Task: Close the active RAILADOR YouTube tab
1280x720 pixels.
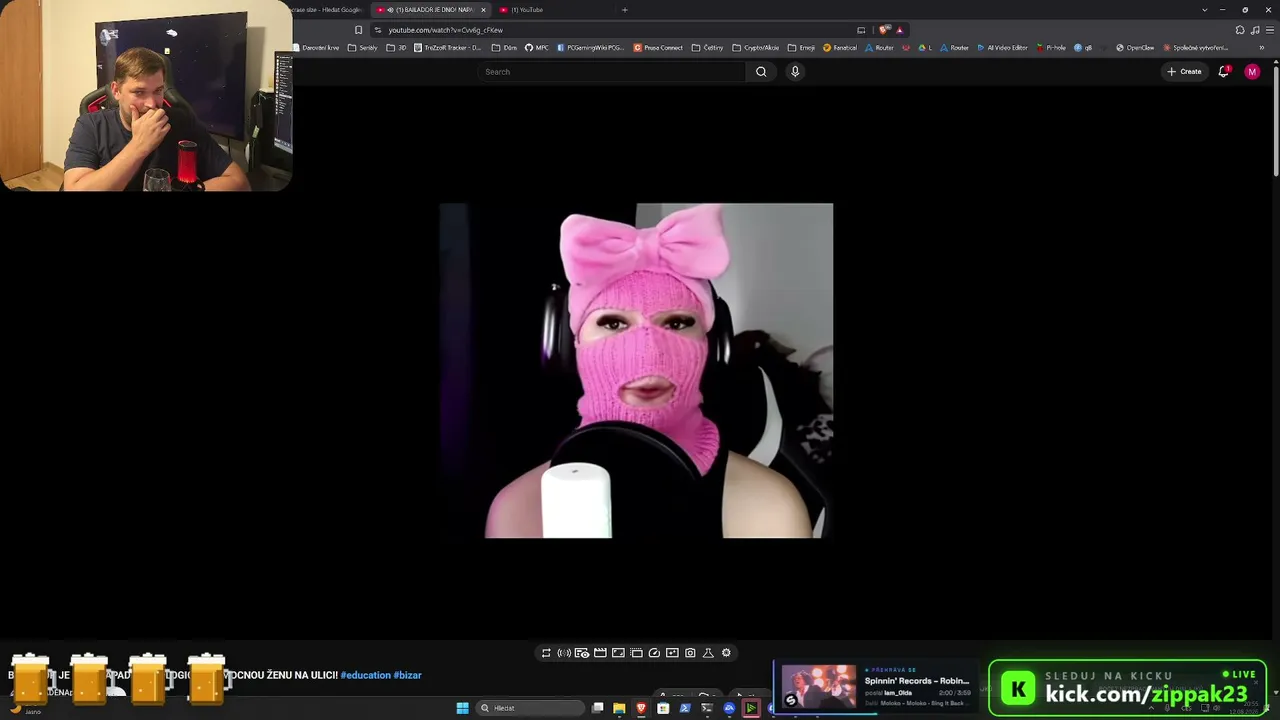Action: coord(483,10)
